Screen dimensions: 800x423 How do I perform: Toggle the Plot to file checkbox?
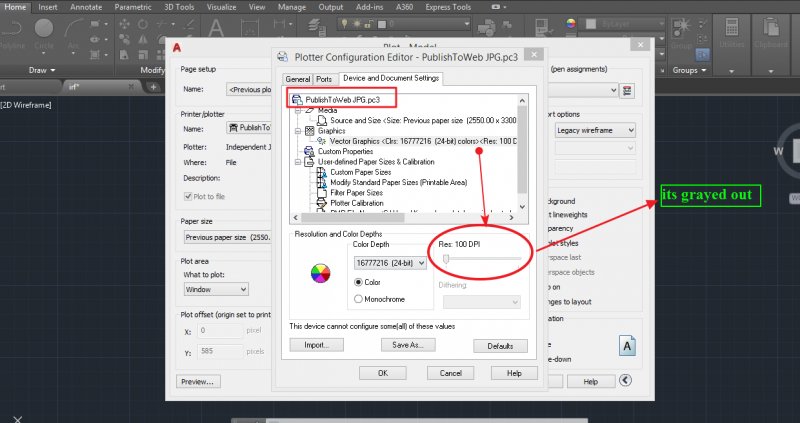click(x=188, y=196)
